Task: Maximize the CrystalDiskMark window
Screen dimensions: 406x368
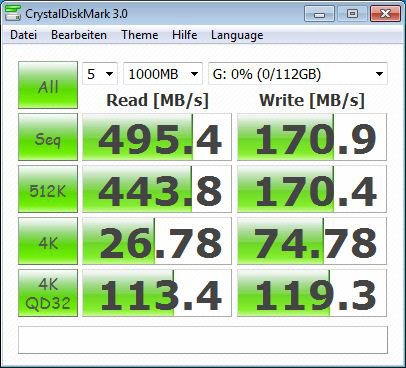Action: pyautogui.click(x=352, y=14)
